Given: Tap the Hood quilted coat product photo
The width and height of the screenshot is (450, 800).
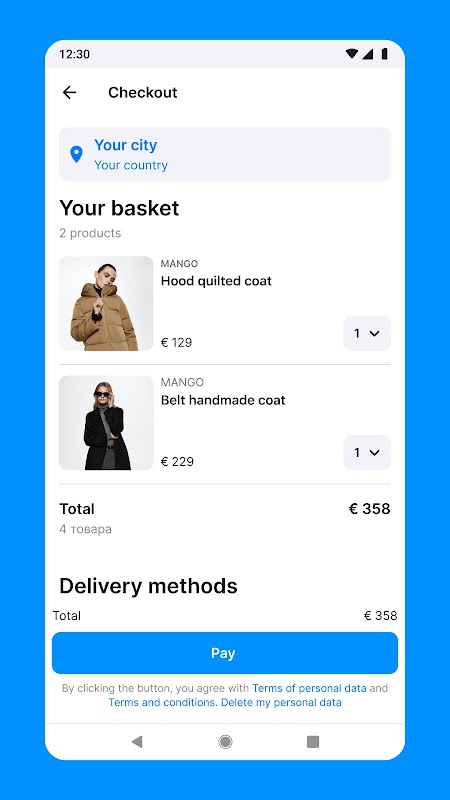Looking at the screenshot, I should (106, 304).
